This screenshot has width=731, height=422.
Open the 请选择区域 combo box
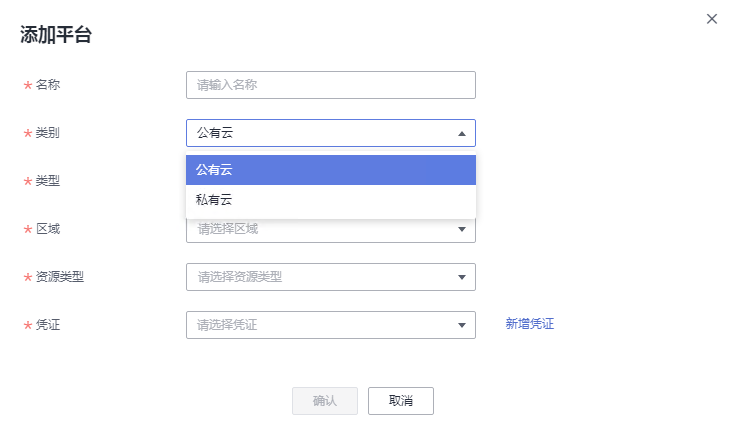point(331,229)
